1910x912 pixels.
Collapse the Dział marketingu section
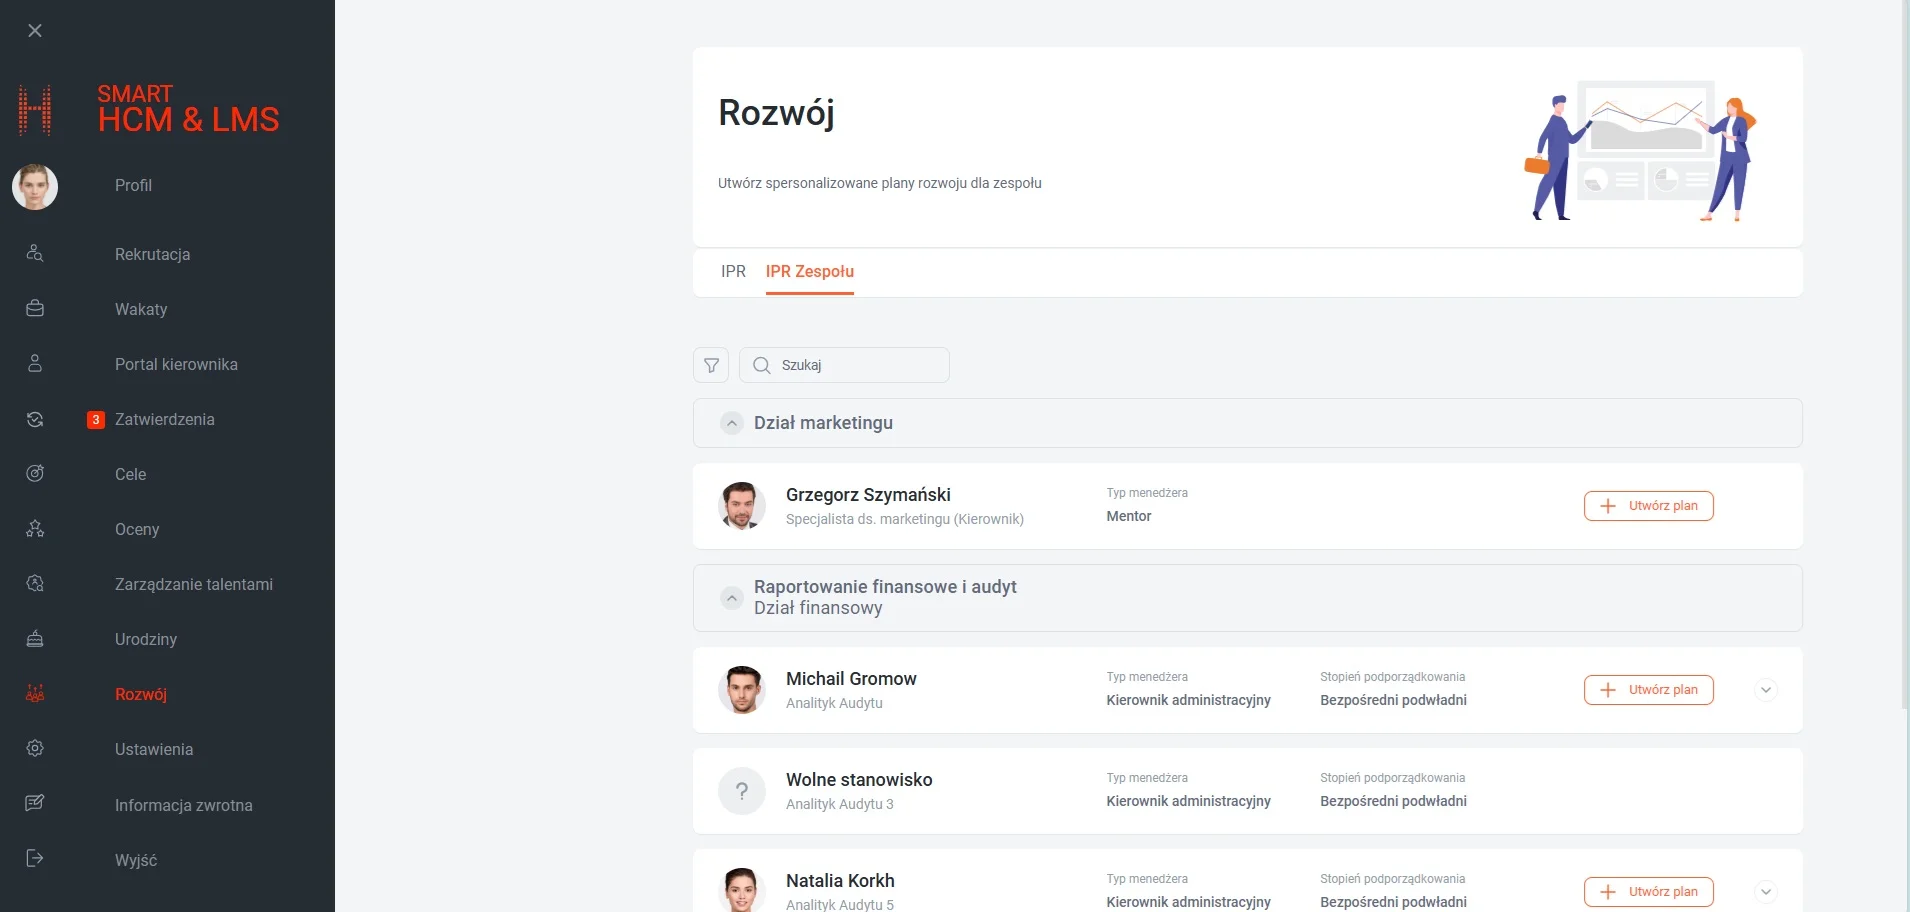tap(732, 423)
